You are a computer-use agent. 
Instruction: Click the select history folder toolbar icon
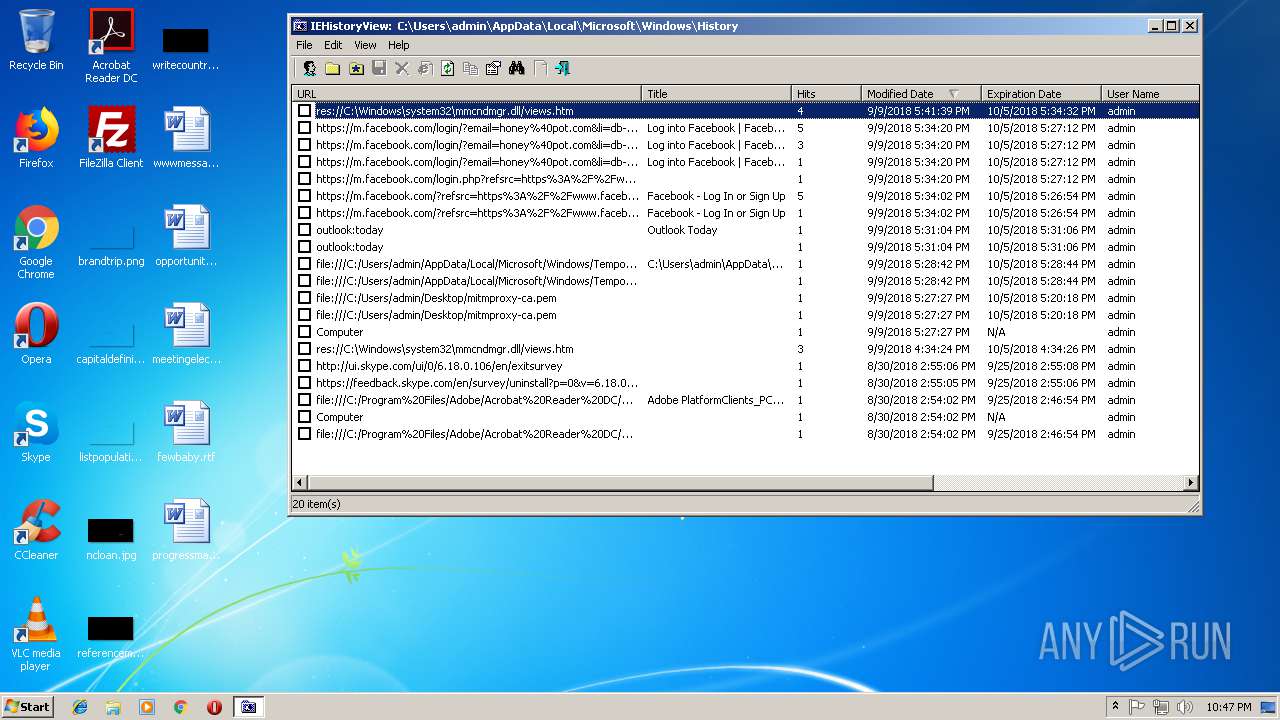point(332,68)
